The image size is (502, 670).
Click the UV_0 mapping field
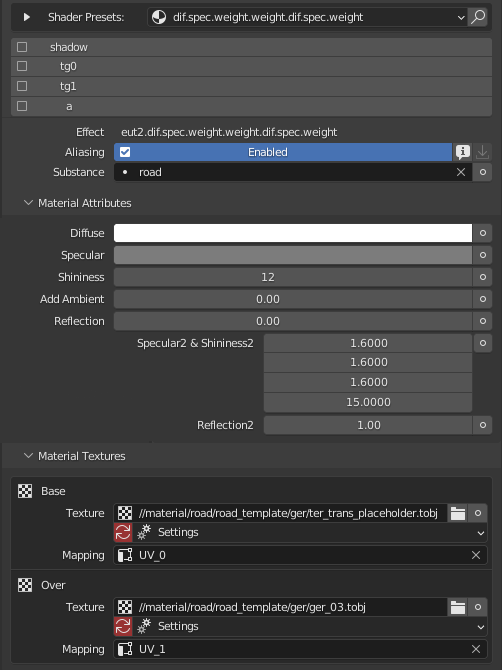(300, 555)
